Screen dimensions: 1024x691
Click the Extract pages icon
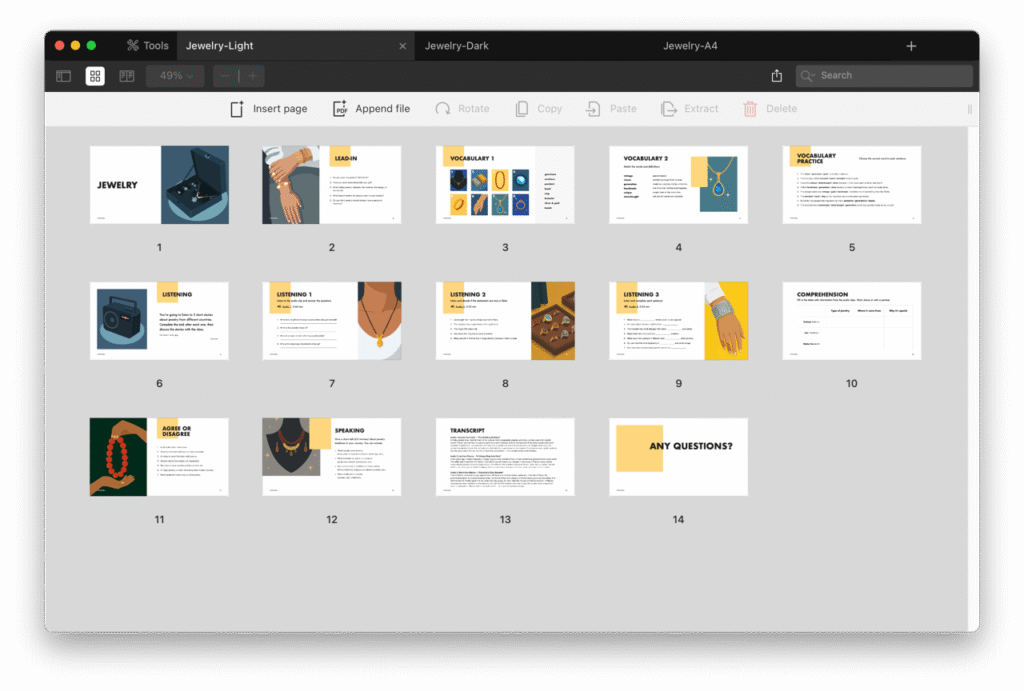[669, 109]
